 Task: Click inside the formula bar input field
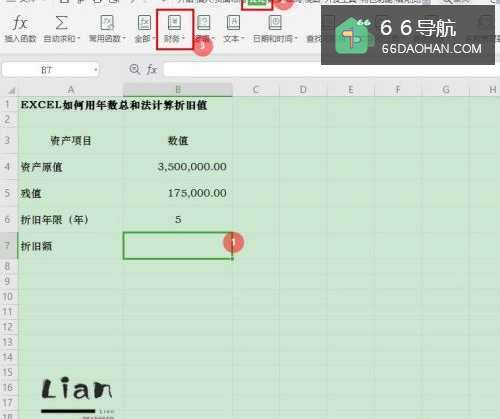click(x=242, y=70)
